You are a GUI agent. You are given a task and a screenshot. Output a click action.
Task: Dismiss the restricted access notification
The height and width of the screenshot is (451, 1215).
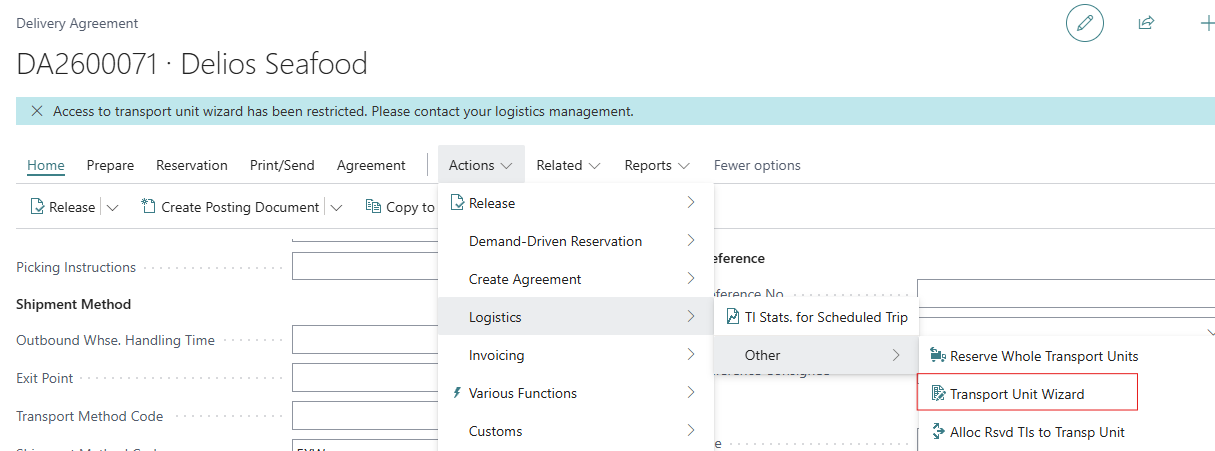pos(37,111)
